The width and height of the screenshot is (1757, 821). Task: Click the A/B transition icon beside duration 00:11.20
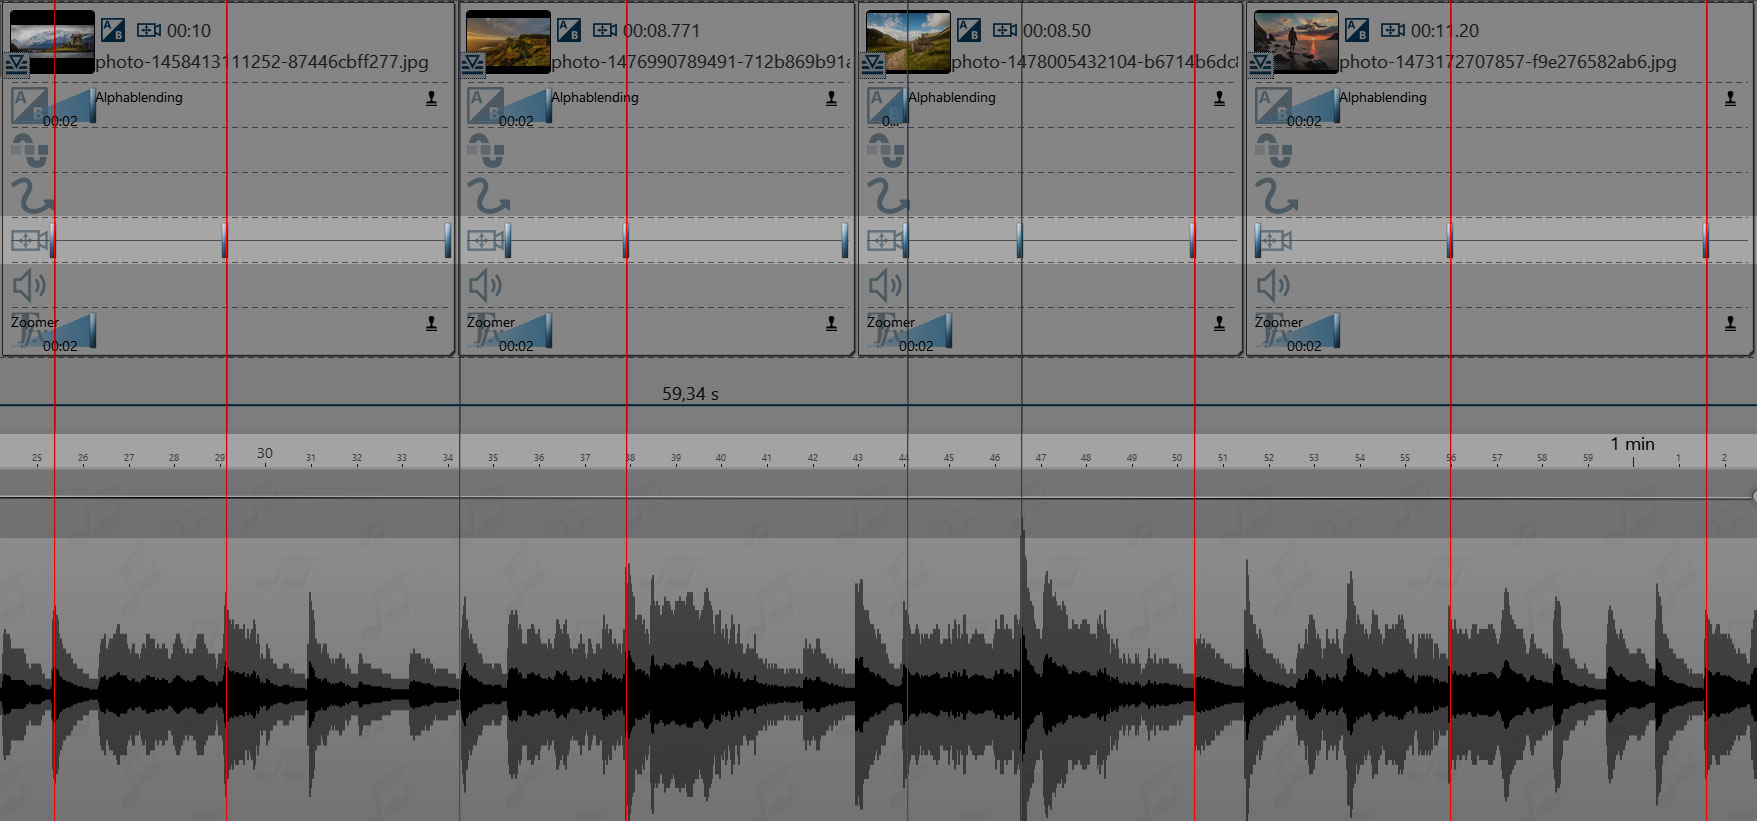pyautogui.click(x=1357, y=31)
